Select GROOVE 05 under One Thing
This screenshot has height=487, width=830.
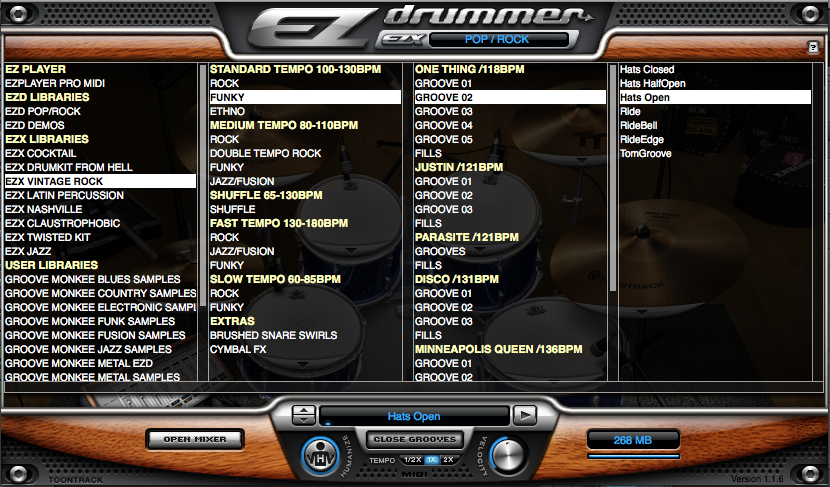(x=510, y=139)
